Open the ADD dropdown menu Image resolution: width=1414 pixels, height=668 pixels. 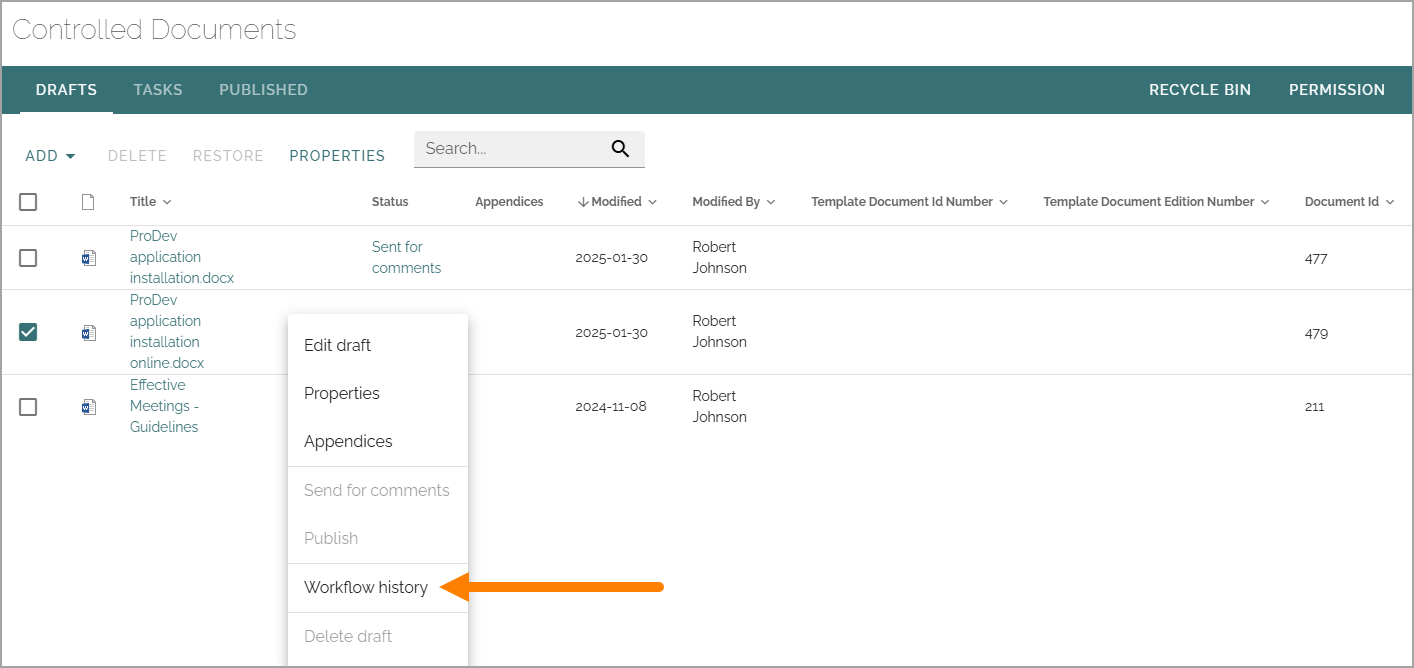tap(50, 156)
